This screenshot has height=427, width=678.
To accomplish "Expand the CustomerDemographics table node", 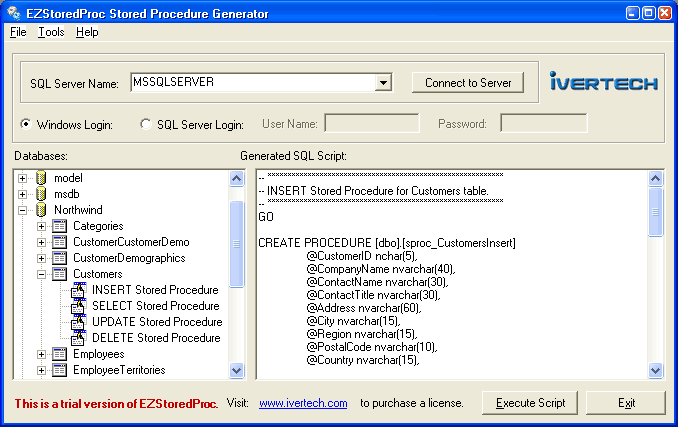I will (42, 258).
